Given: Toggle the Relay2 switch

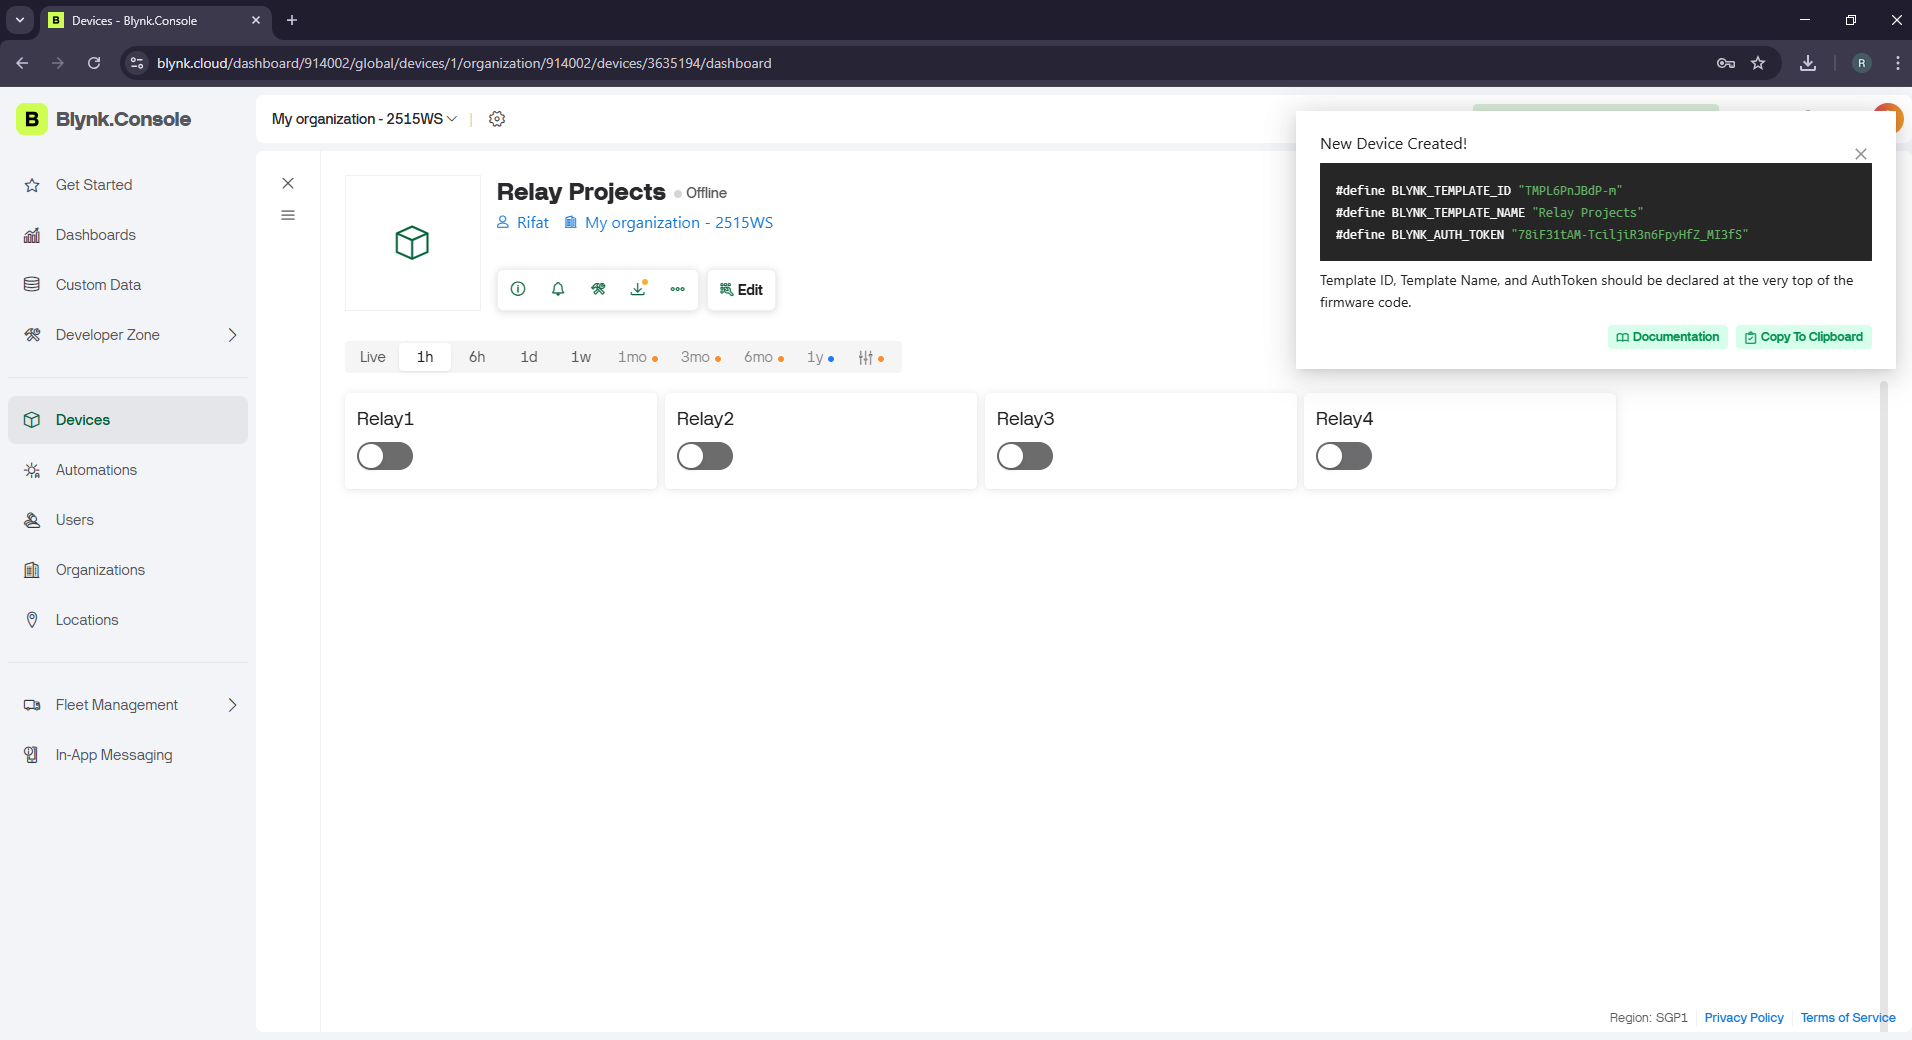Looking at the screenshot, I should [x=705, y=456].
